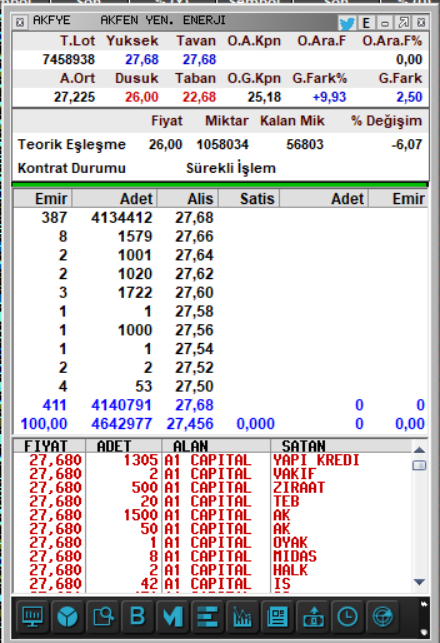The height and width of the screenshot is (643, 440).
Task: Open the news page icon
Action: pos(277,616)
